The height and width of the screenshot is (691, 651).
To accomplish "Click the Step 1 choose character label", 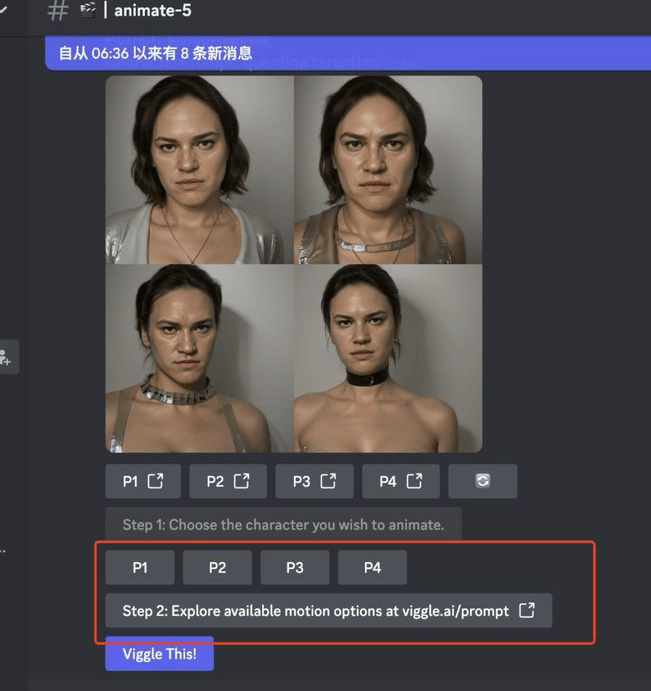I will pos(283,524).
